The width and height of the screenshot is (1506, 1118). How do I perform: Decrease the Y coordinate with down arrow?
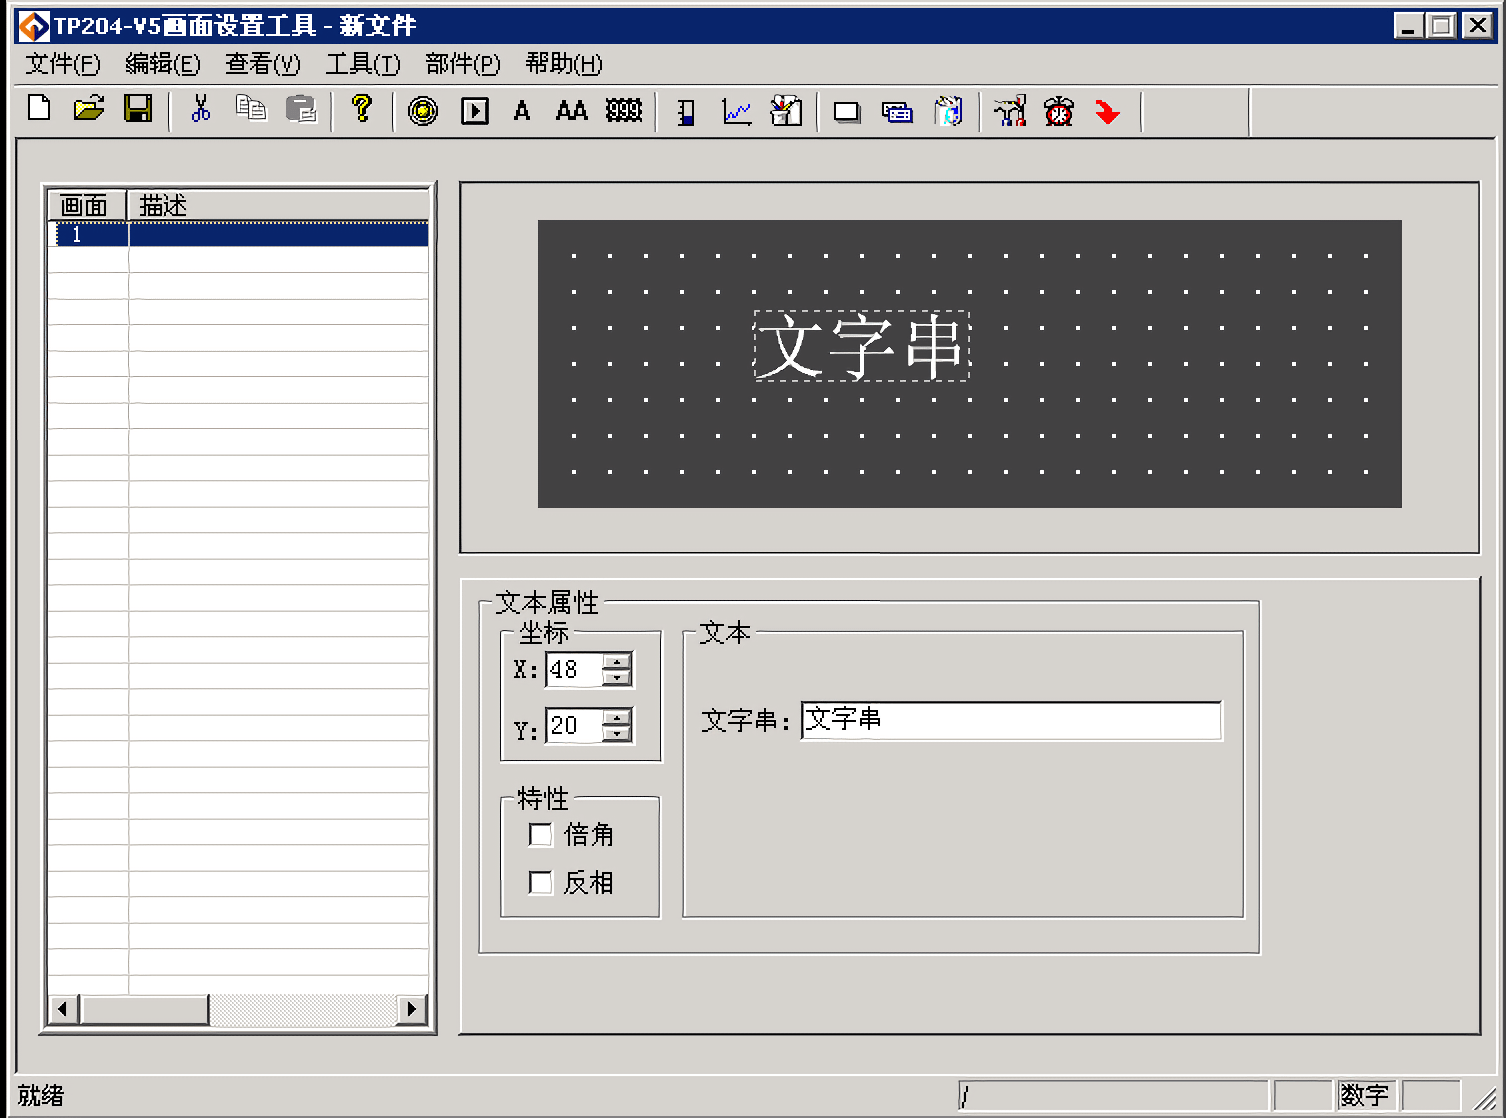[618, 734]
